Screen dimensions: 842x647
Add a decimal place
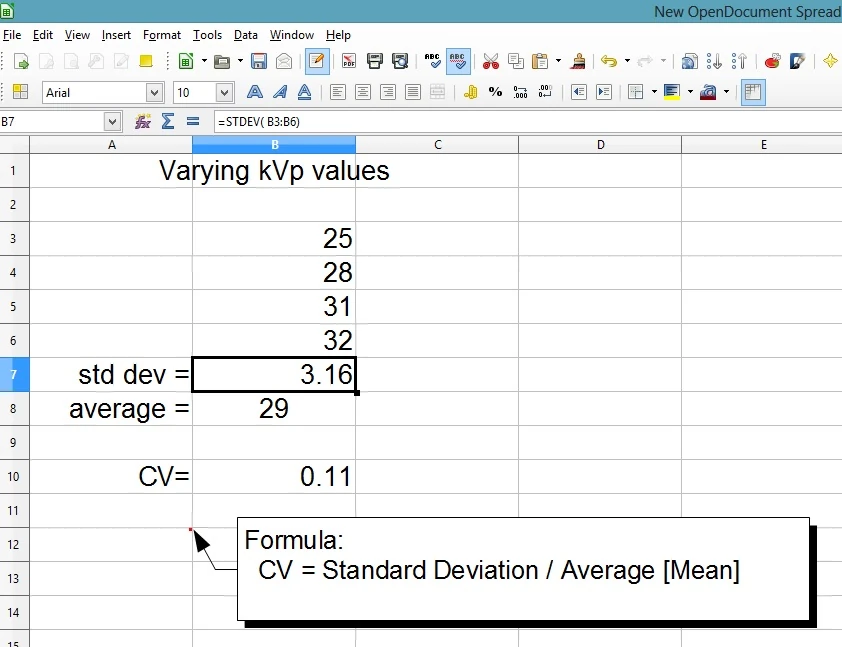click(520, 92)
